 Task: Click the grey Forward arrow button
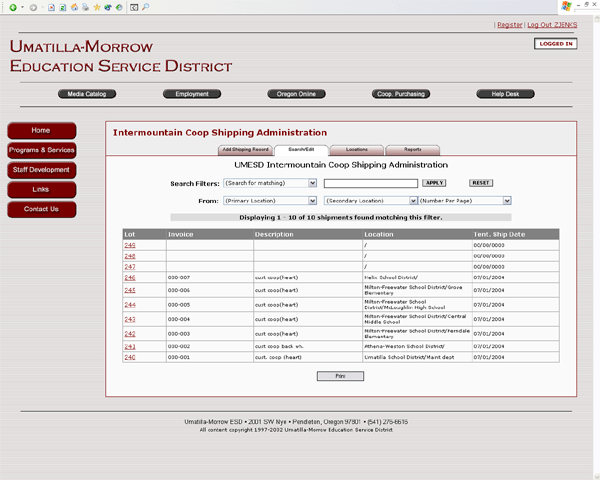tap(33, 7)
